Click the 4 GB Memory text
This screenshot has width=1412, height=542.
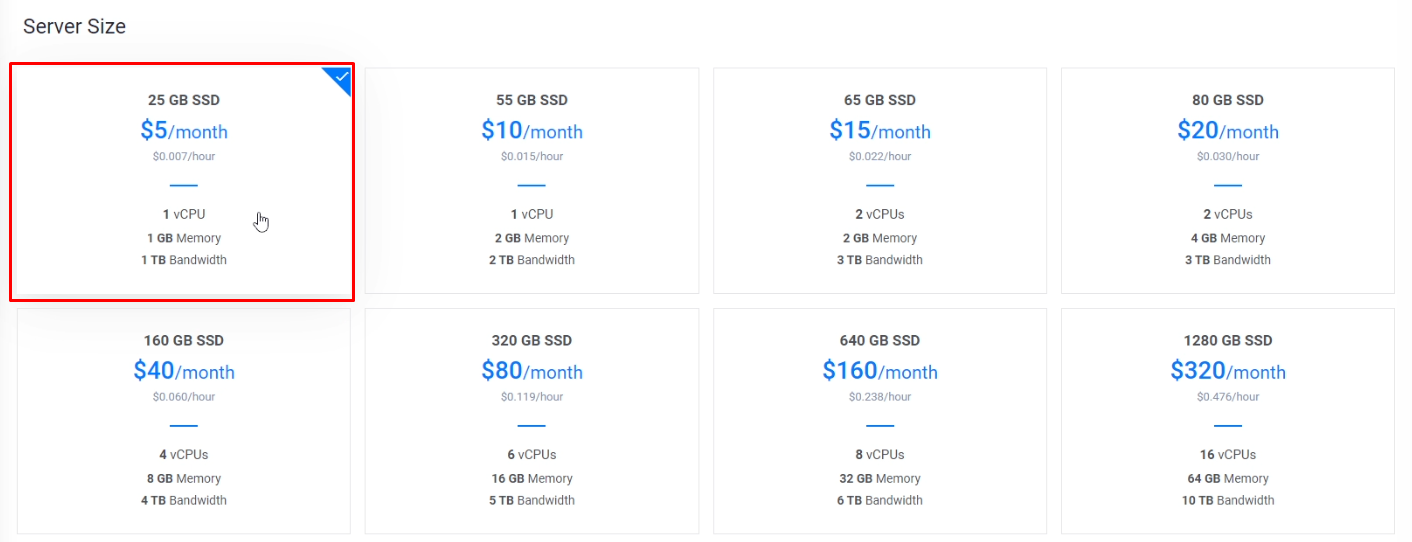(1227, 238)
